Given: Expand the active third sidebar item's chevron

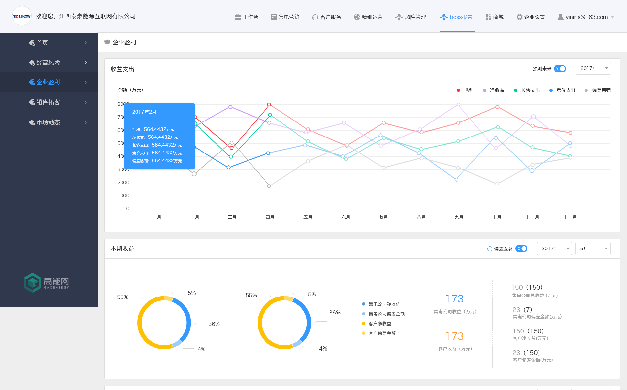Looking at the screenshot, I should coord(86,82).
